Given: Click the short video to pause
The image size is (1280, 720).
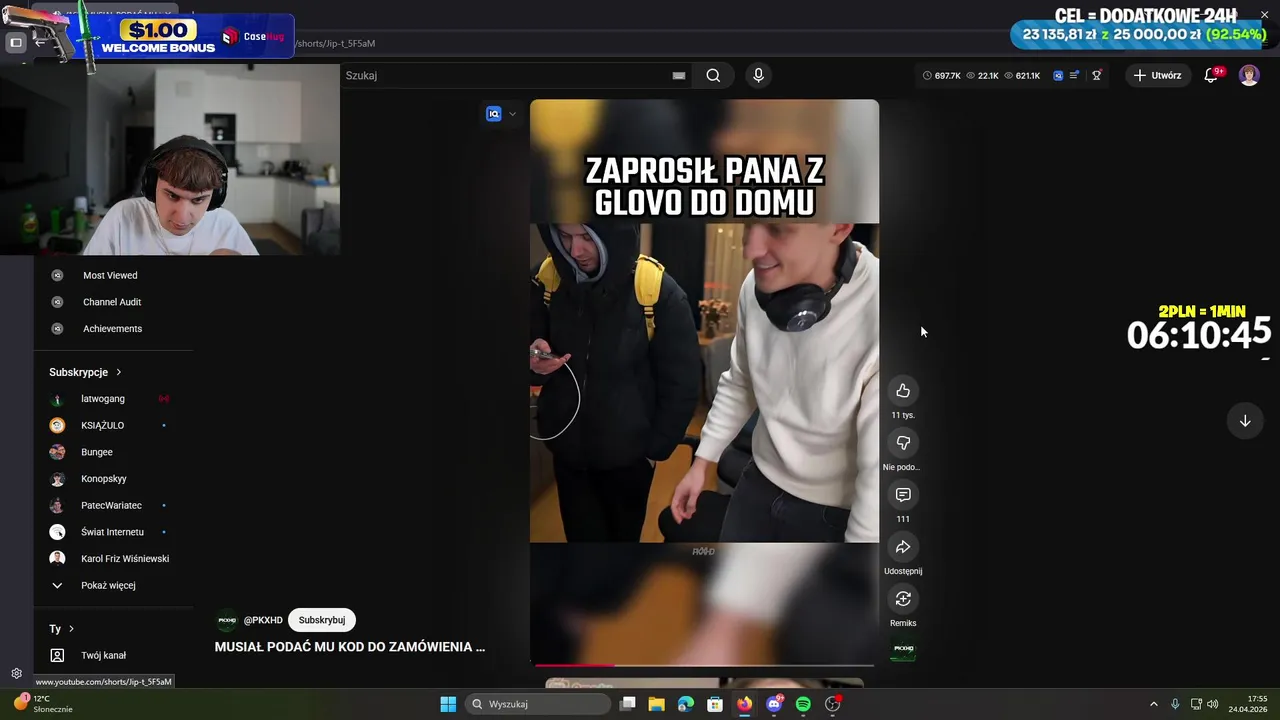Looking at the screenshot, I should (704, 382).
